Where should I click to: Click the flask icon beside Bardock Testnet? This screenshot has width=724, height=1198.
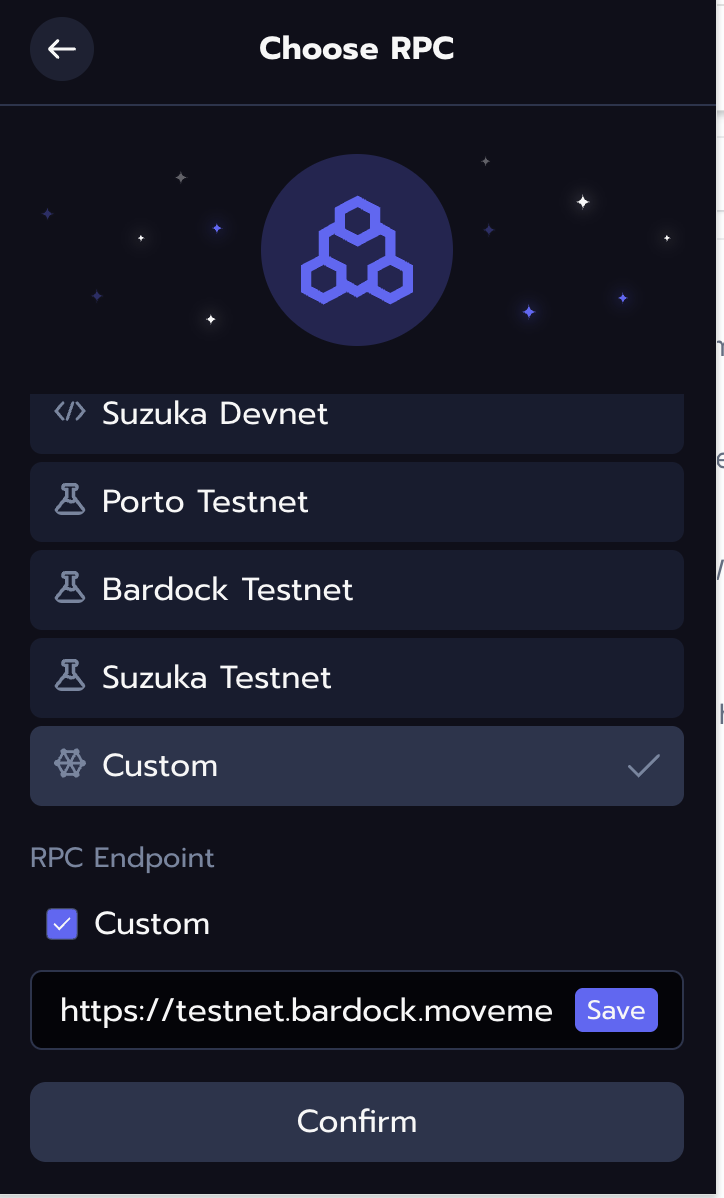[x=69, y=589]
